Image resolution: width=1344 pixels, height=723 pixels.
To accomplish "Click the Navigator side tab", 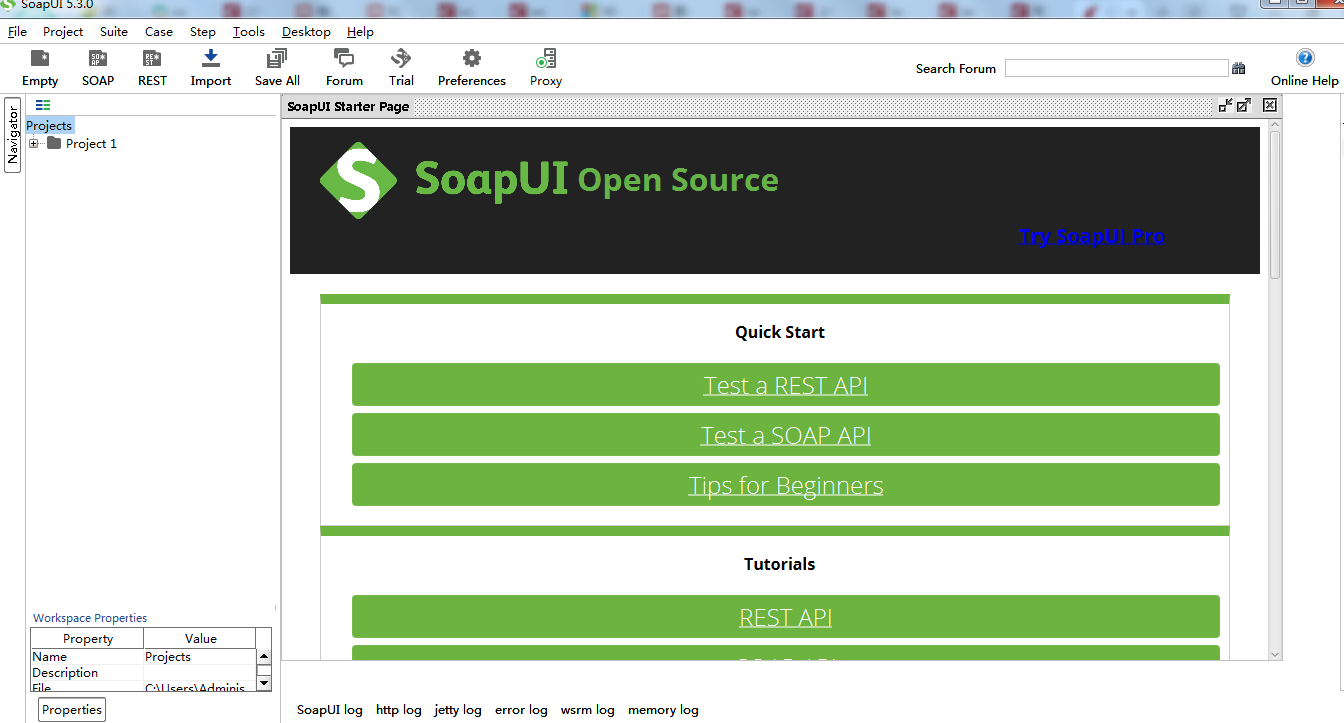I will click(x=13, y=135).
